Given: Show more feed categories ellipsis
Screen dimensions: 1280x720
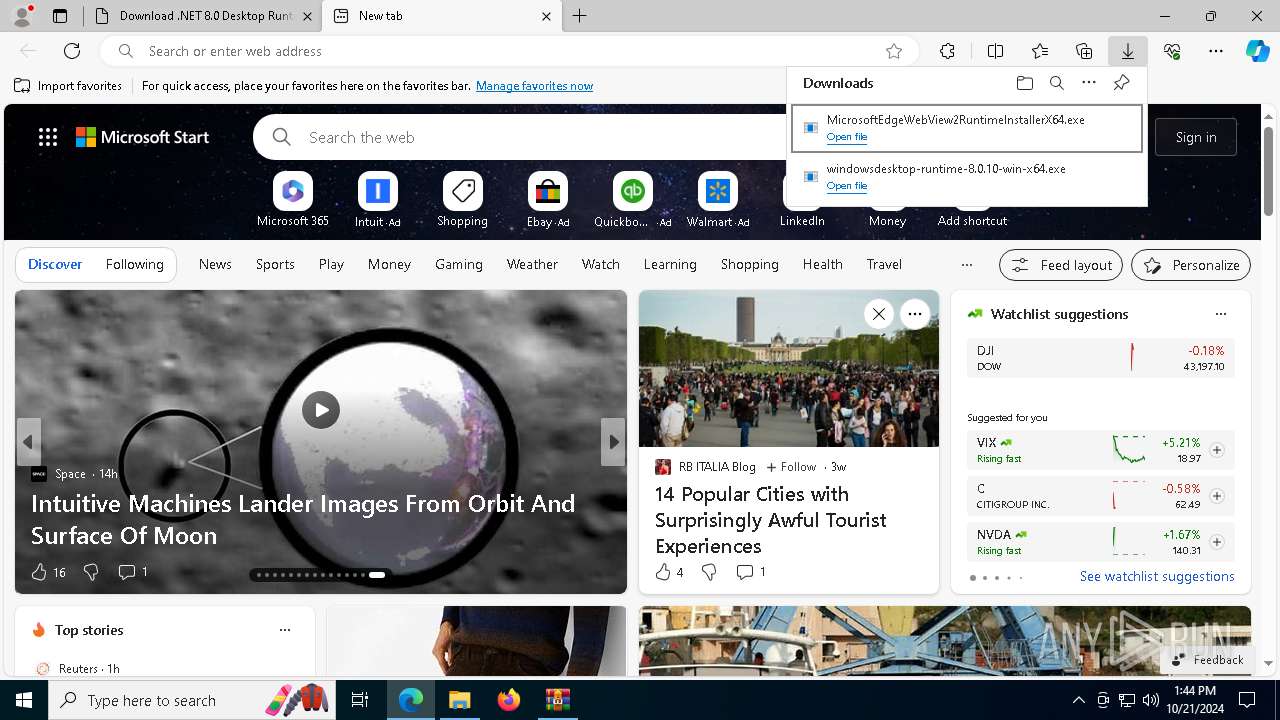Looking at the screenshot, I should 966,265.
